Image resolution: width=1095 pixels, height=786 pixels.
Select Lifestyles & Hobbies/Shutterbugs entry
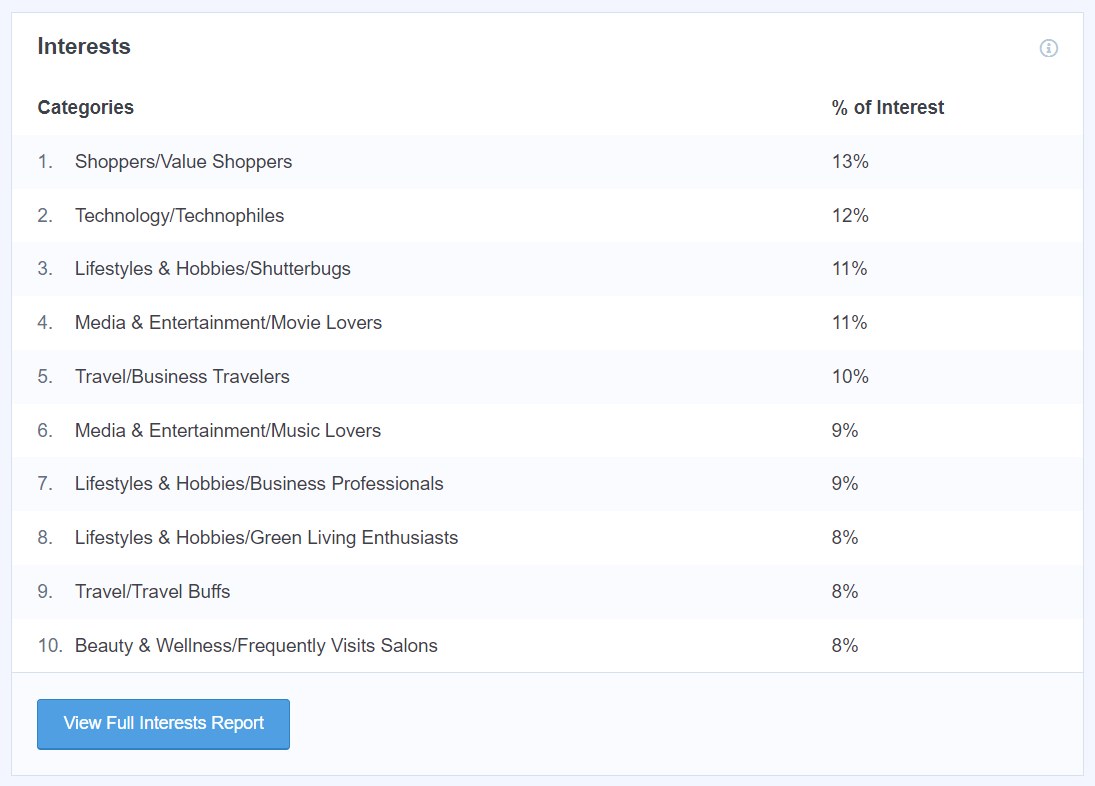coord(212,269)
